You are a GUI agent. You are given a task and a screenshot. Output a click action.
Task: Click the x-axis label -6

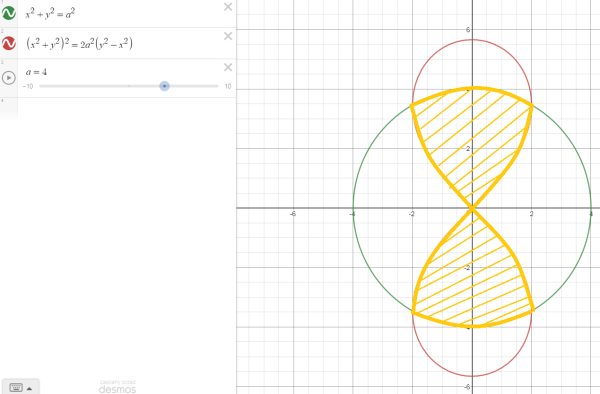(x=293, y=214)
